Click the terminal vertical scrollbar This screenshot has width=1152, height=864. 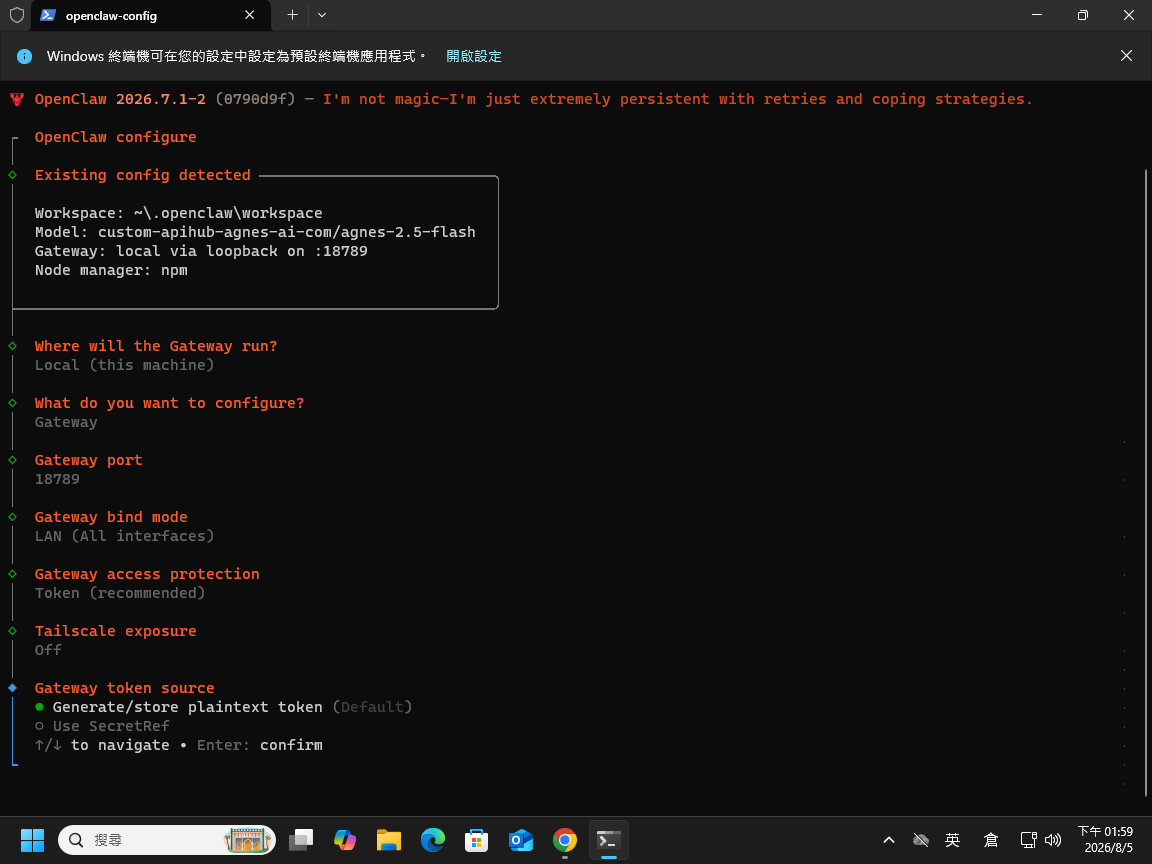coord(1145,481)
